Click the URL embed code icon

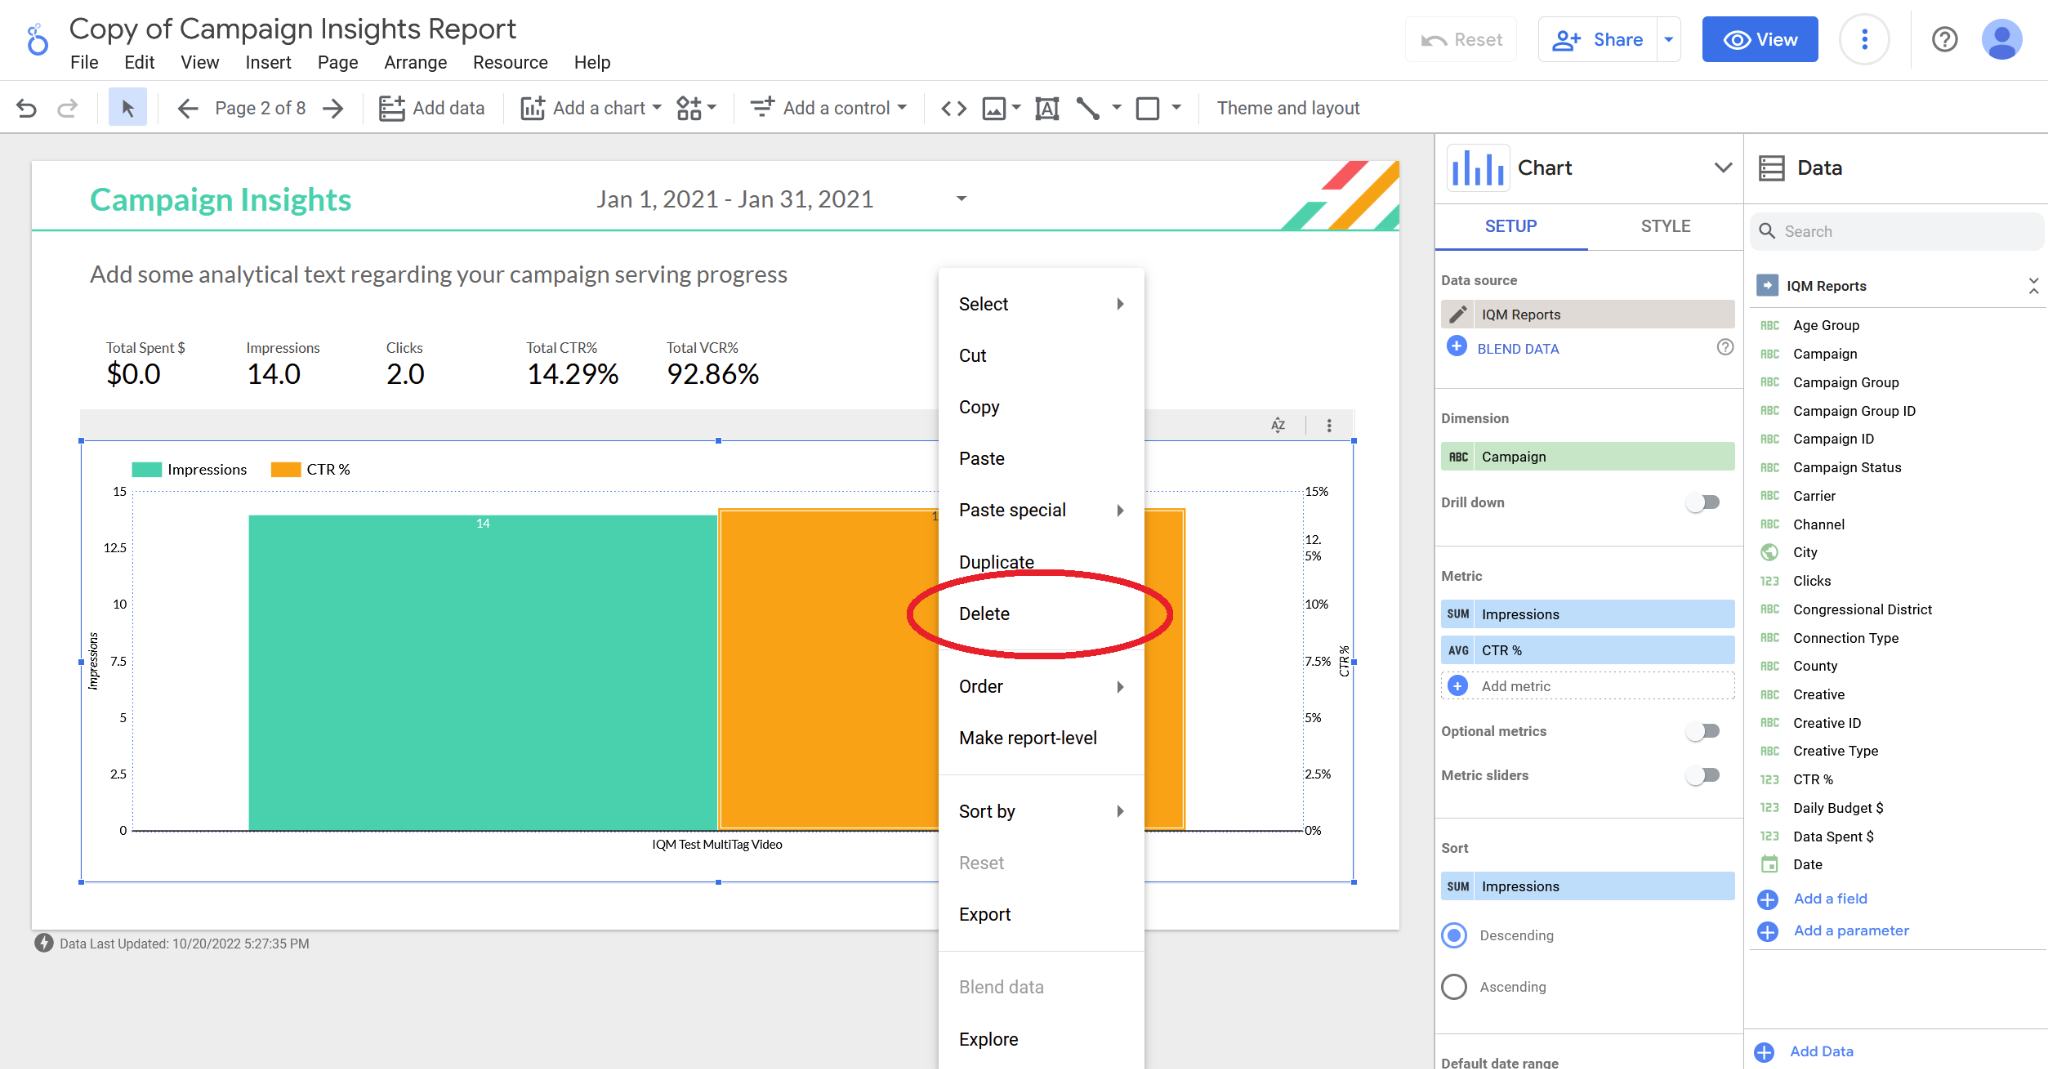coord(954,108)
